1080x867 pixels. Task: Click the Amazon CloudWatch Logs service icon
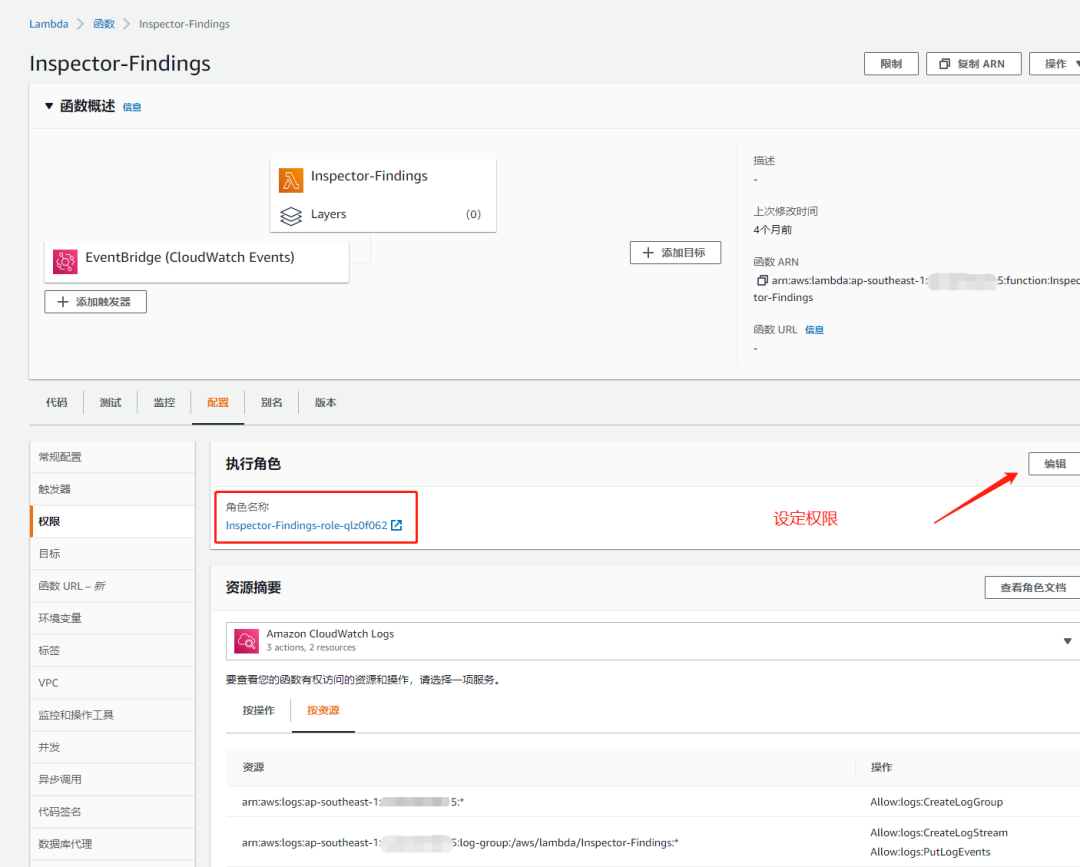247,641
